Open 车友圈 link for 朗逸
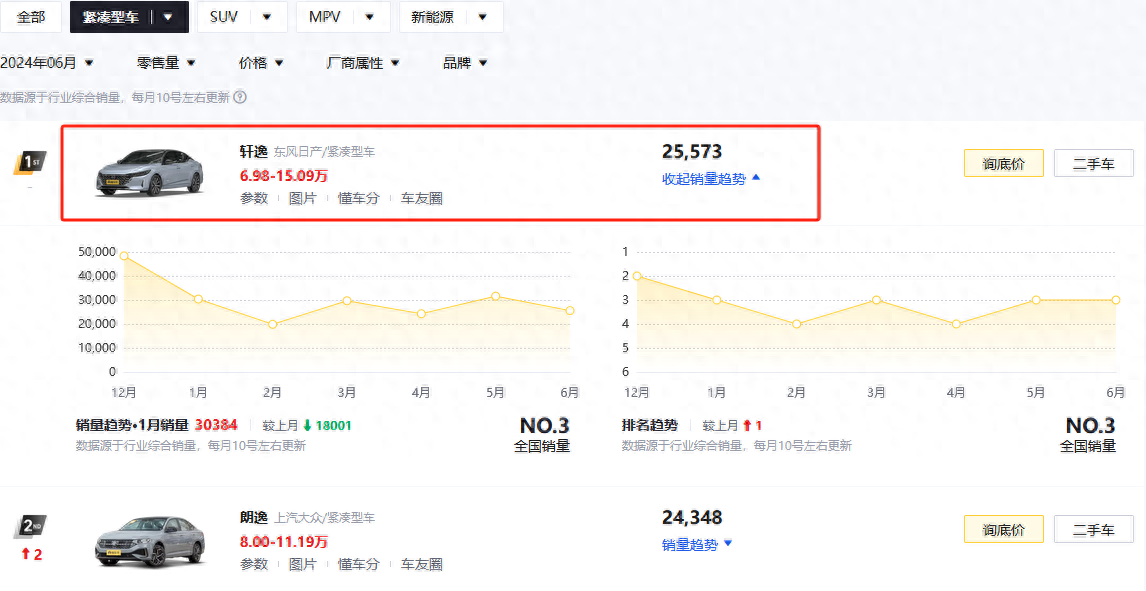 421,564
